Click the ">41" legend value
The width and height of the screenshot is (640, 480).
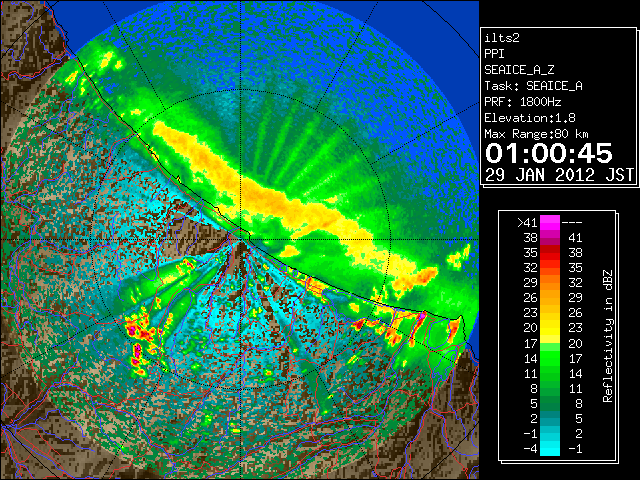(527, 223)
